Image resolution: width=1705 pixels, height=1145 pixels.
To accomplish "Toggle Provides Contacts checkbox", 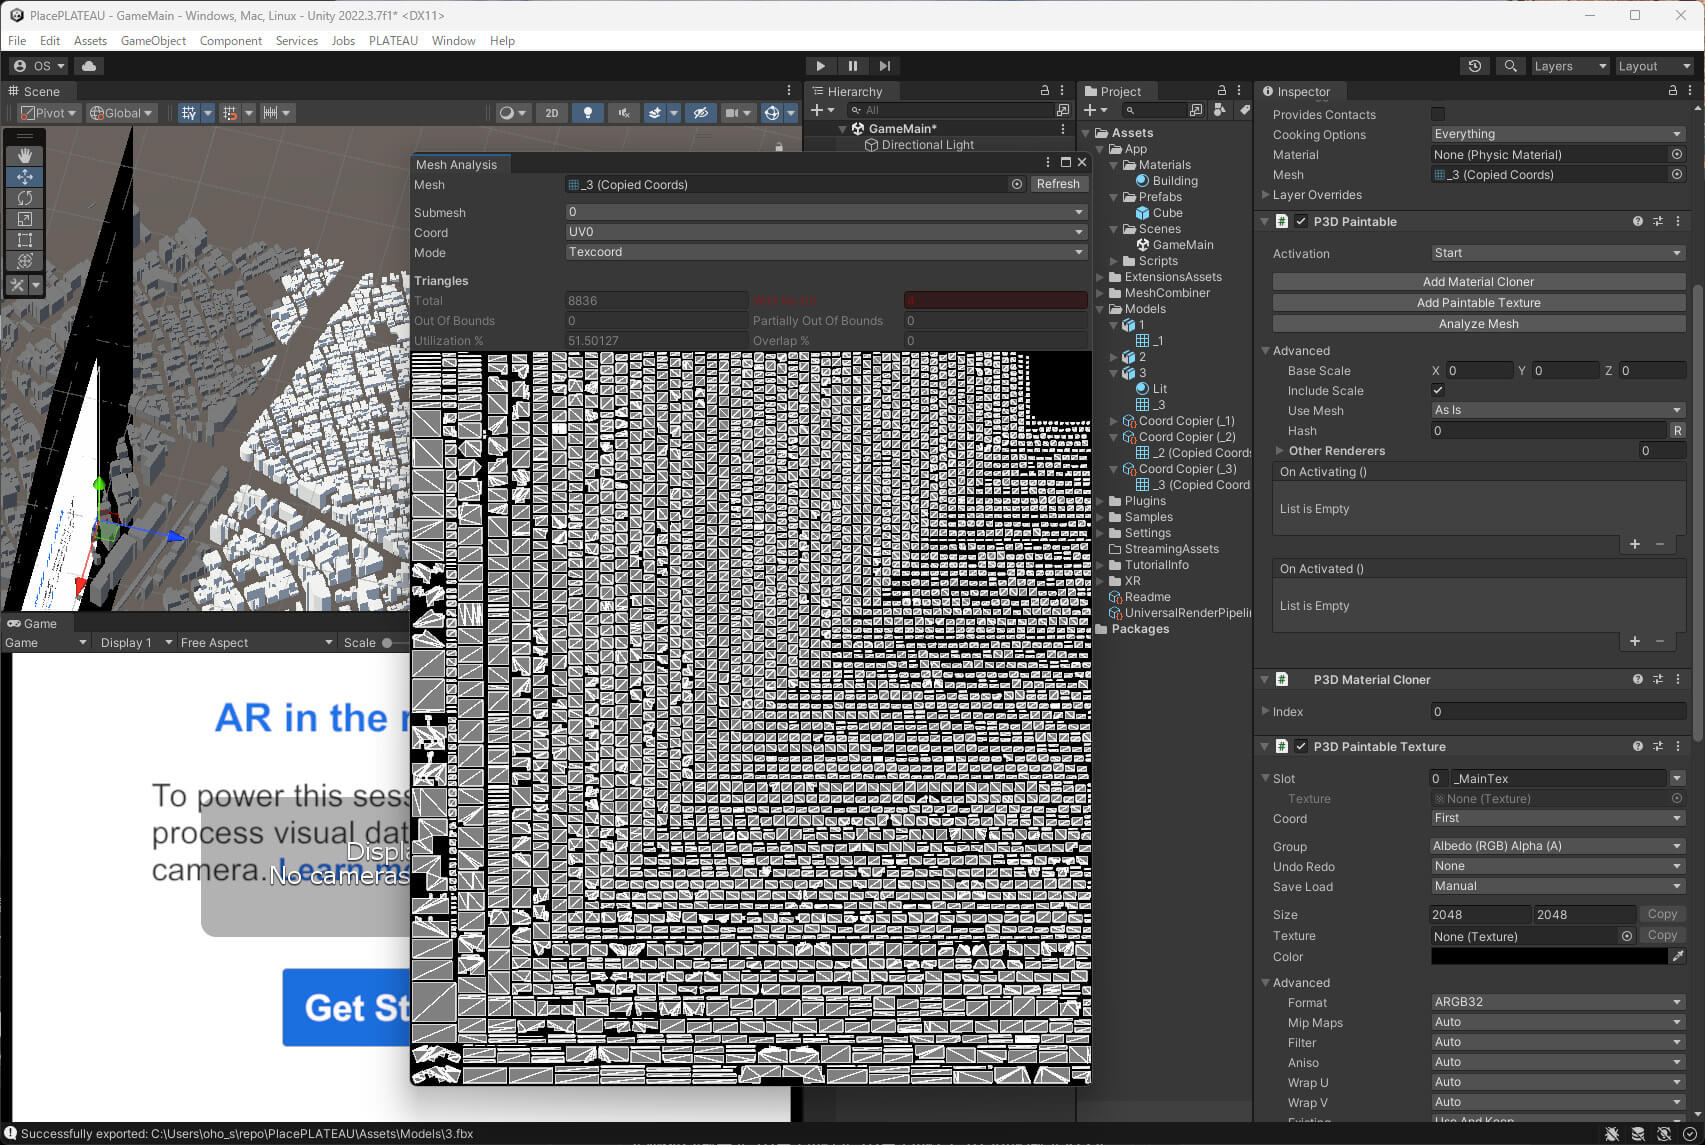I will point(1438,114).
